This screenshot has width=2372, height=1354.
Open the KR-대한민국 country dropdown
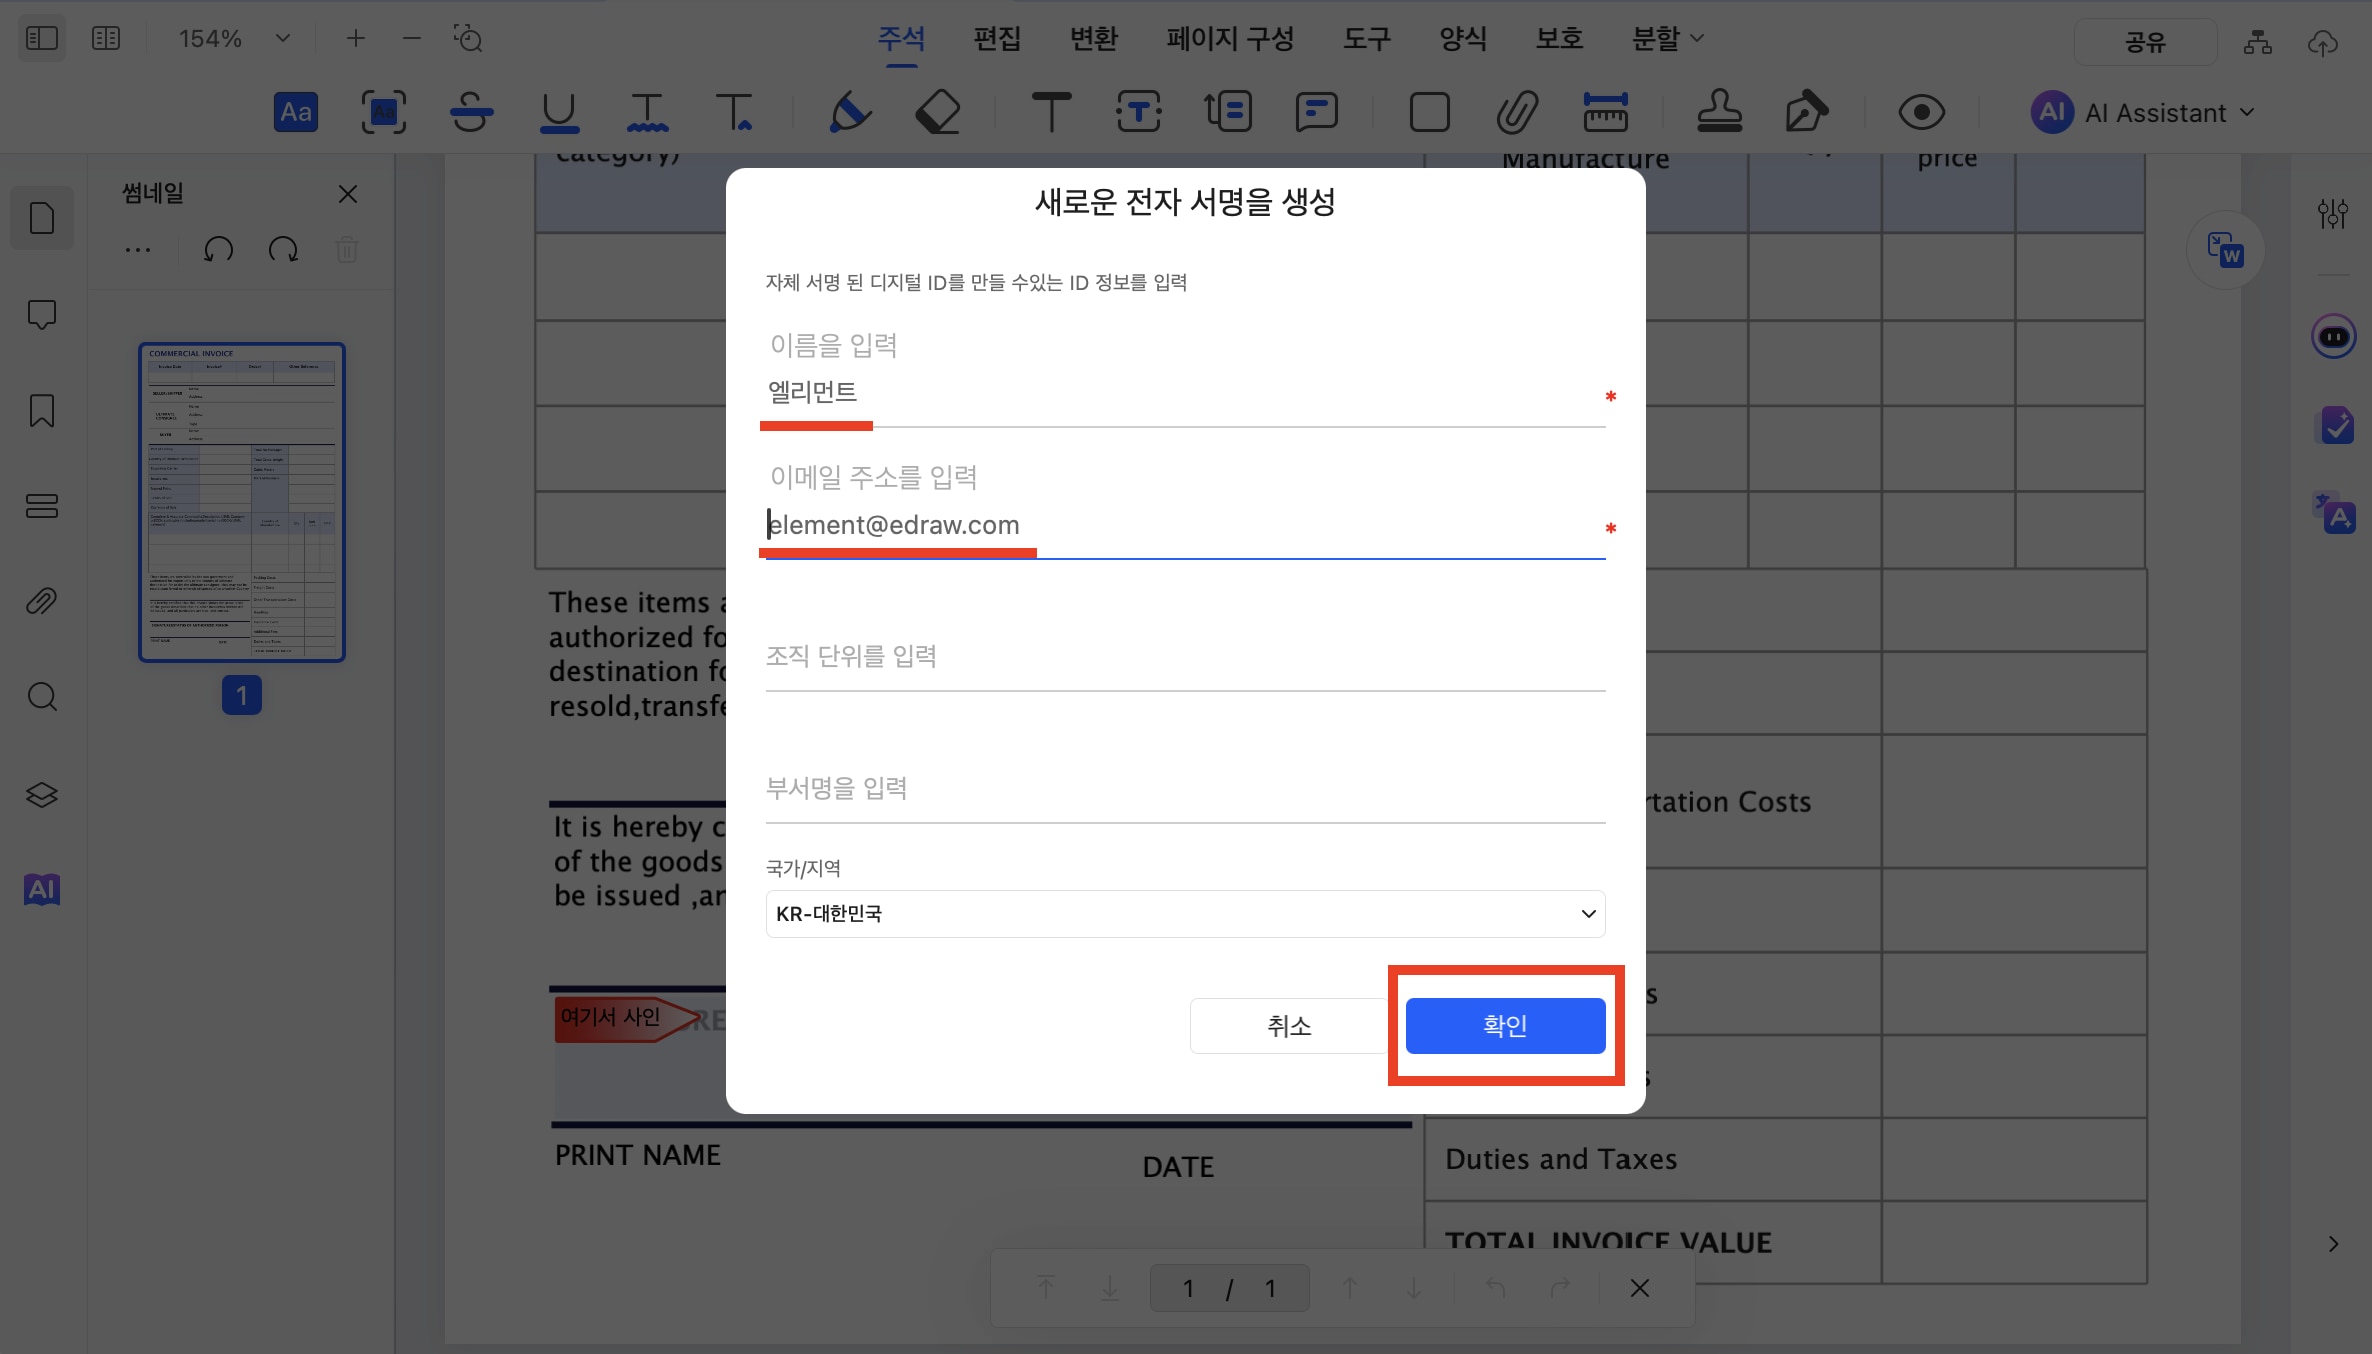click(x=1185, y=914)
